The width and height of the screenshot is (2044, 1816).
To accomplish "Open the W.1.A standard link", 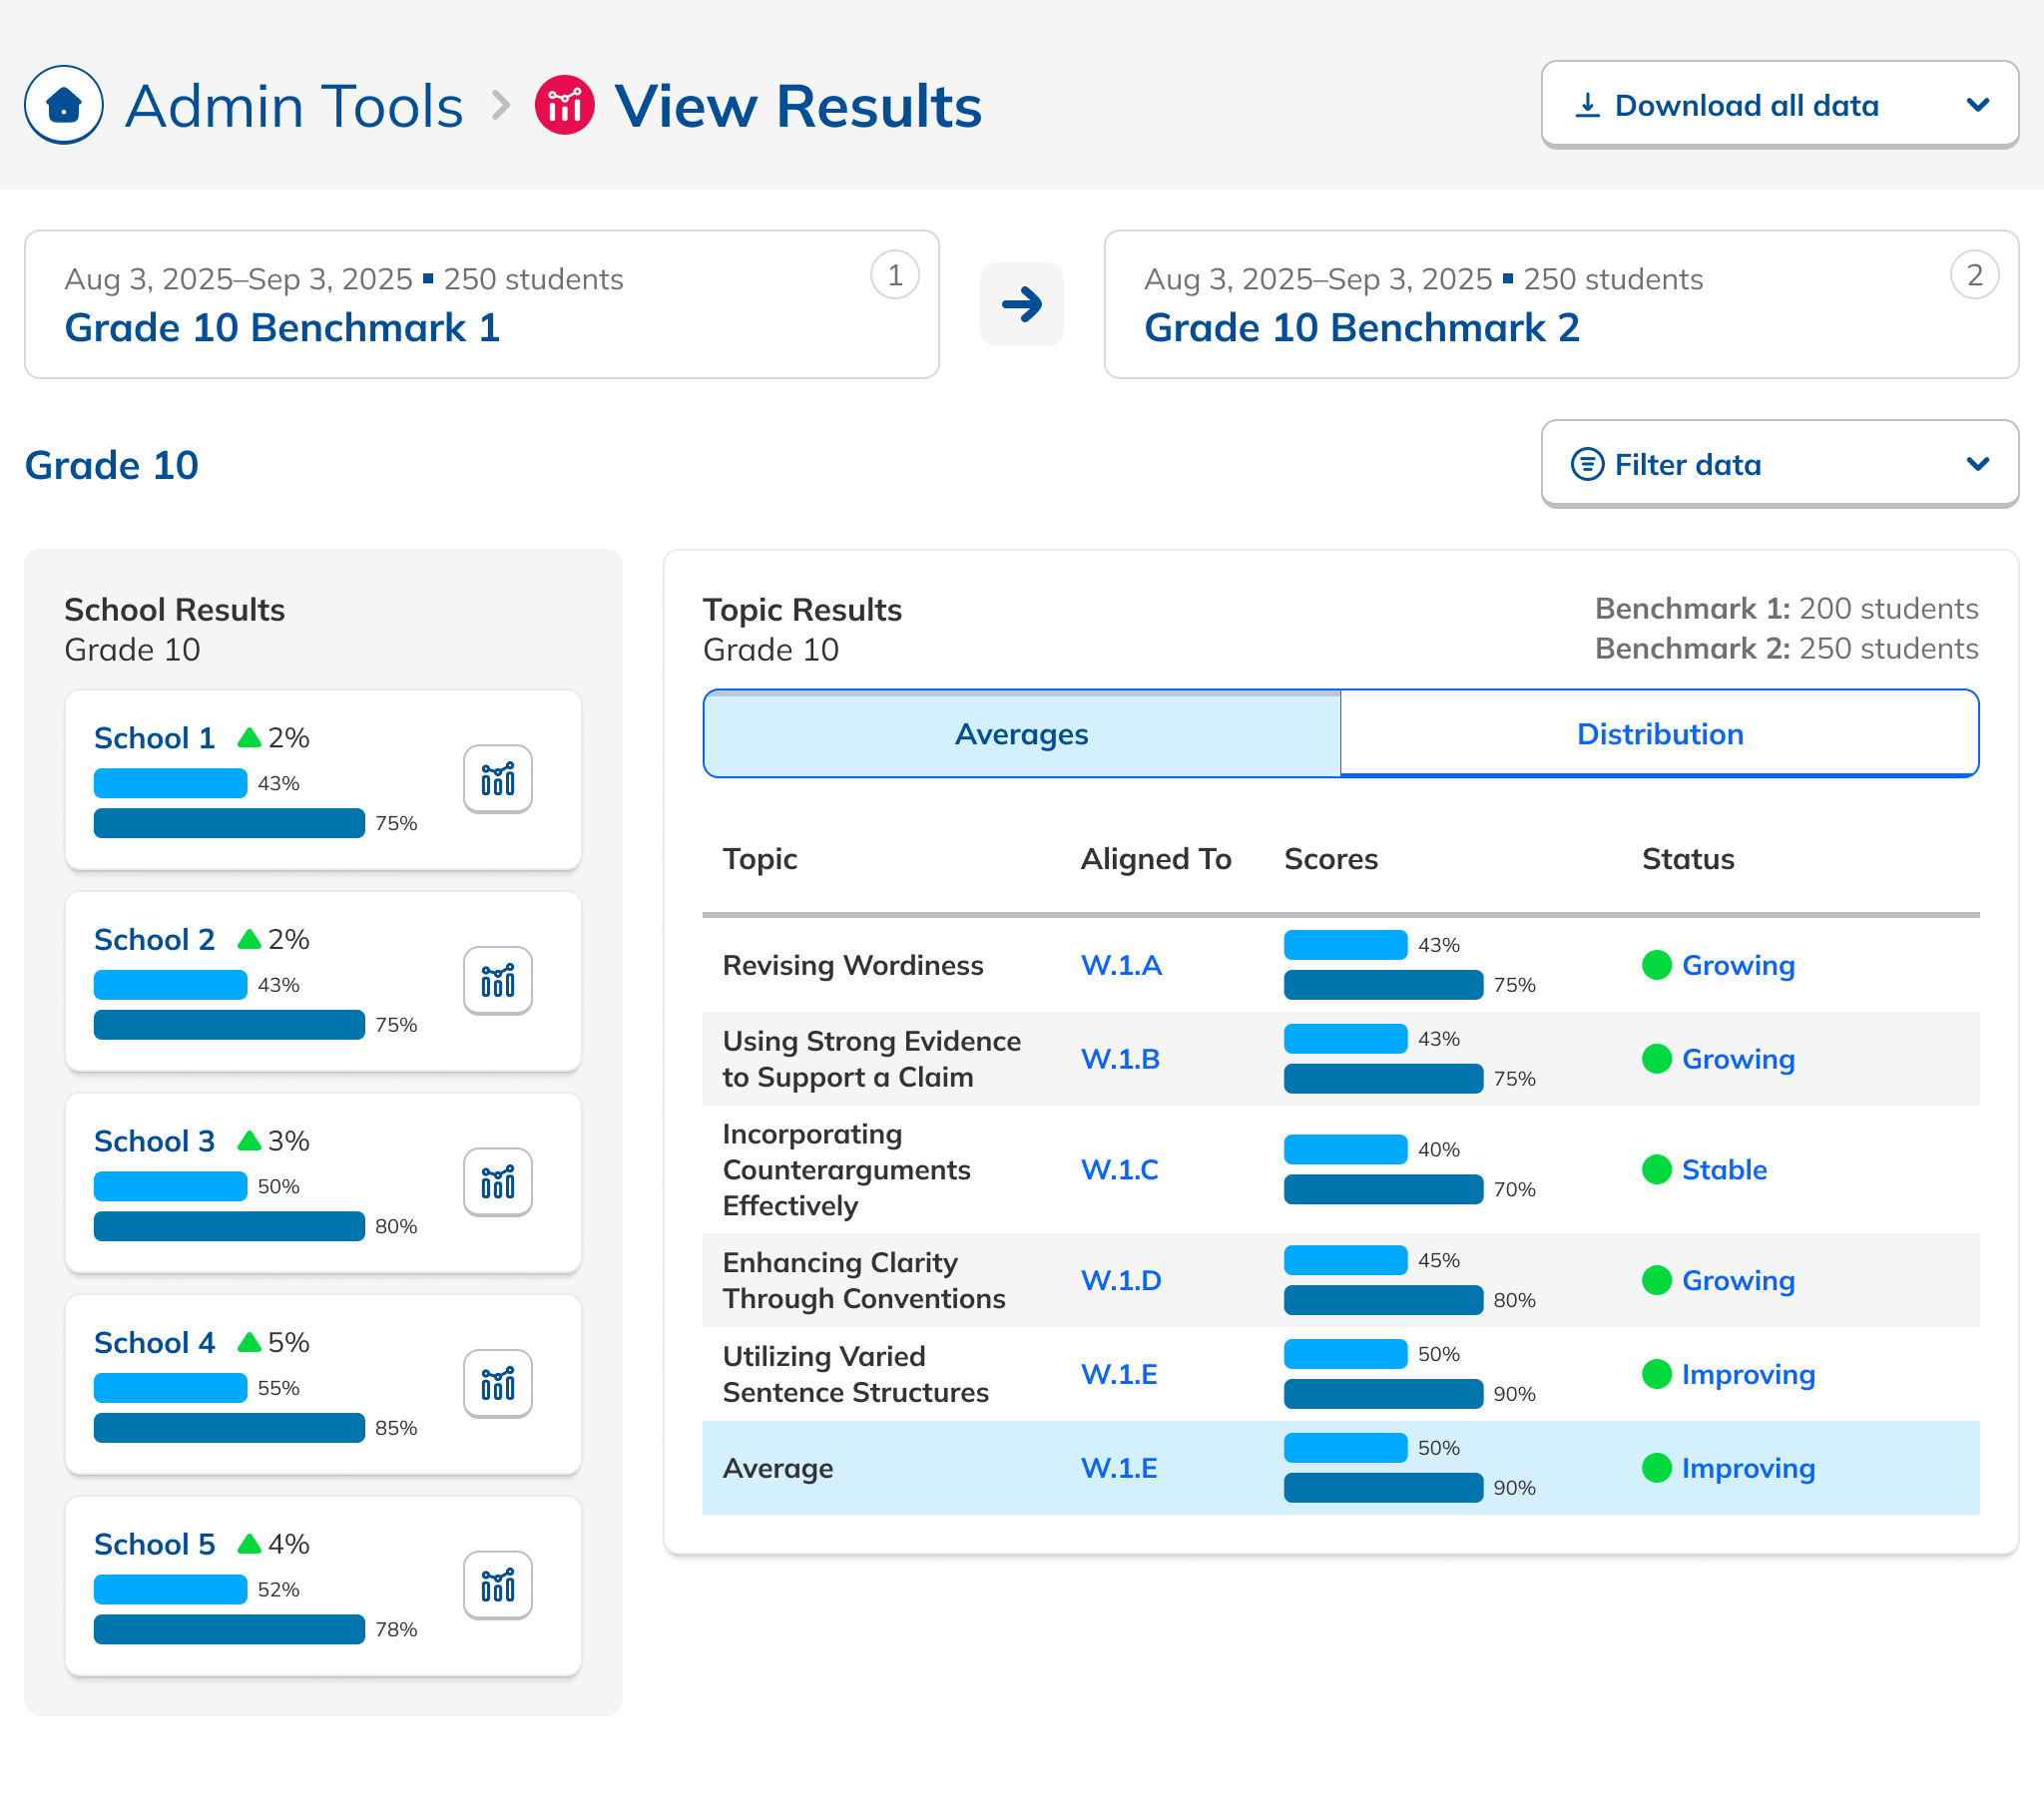I will point(1121,965).
